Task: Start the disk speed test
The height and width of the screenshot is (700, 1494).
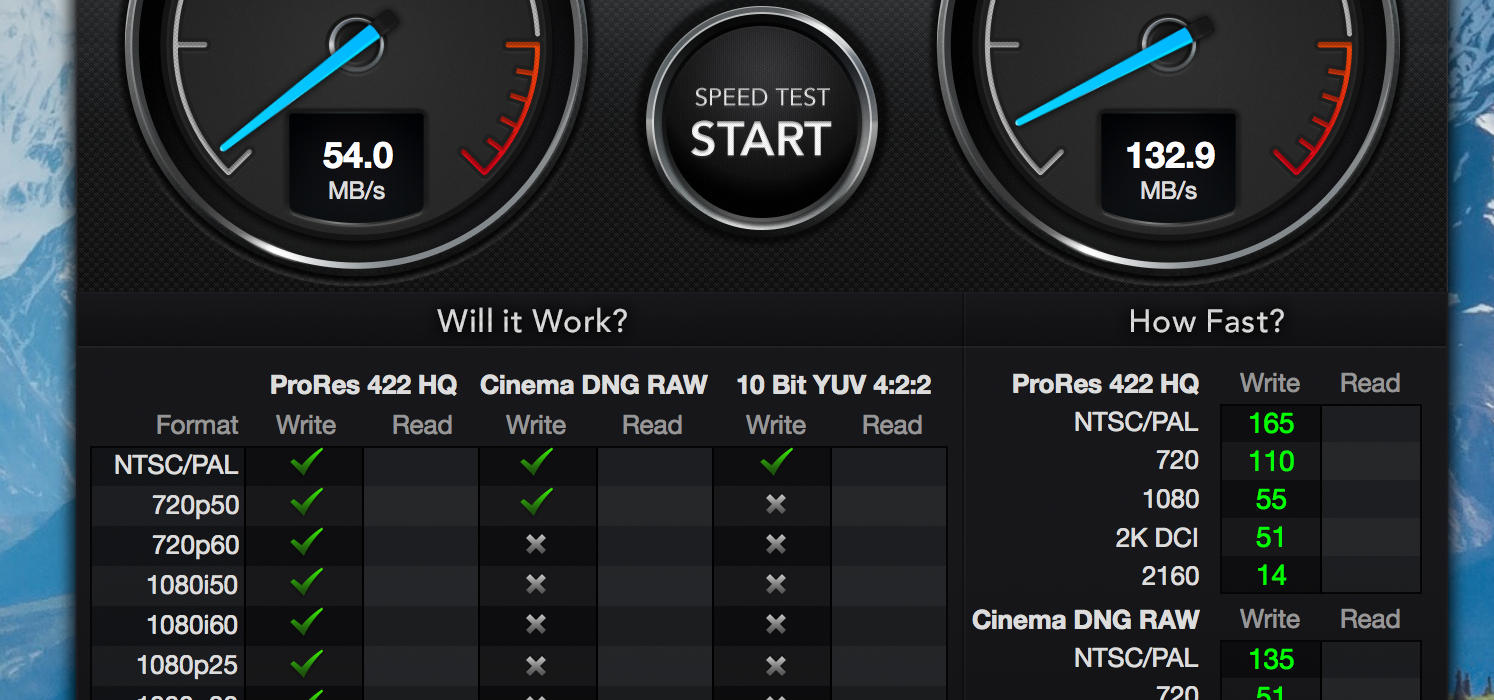Action: click(762, 117)
